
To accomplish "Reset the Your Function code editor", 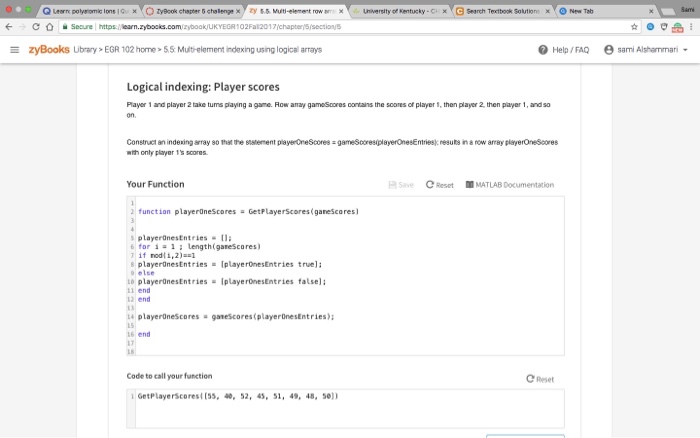I will (x=439, y=185).
